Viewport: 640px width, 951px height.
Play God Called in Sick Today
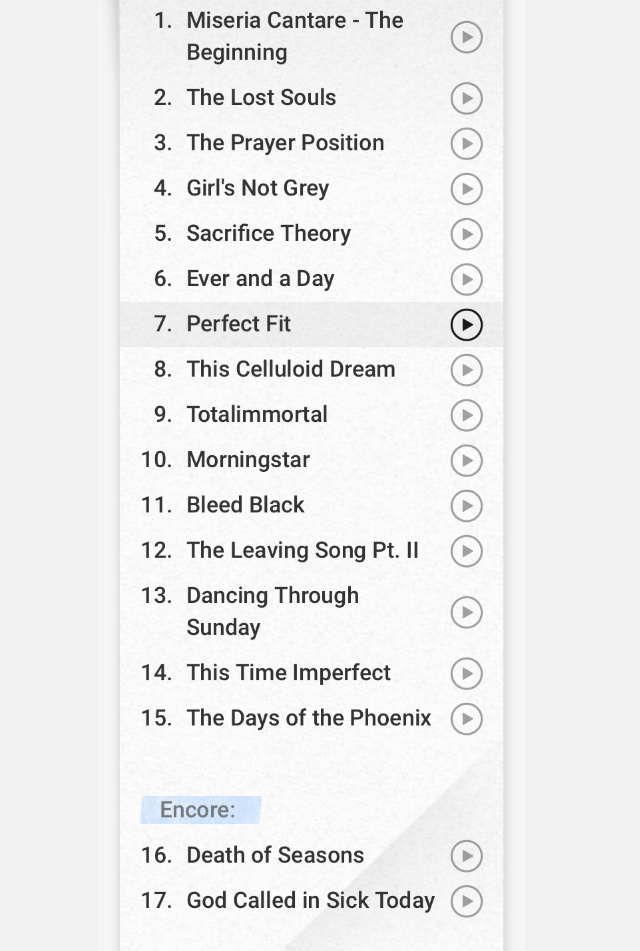pos(467,901)
